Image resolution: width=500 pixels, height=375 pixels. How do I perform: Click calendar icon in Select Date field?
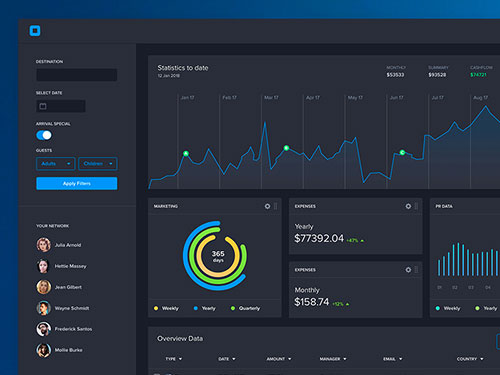(43, 106)
